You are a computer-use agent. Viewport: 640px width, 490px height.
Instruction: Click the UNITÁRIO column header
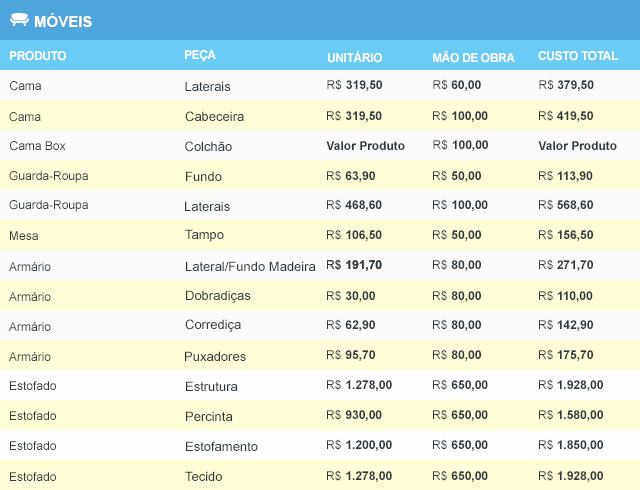[x=355, y=58]
